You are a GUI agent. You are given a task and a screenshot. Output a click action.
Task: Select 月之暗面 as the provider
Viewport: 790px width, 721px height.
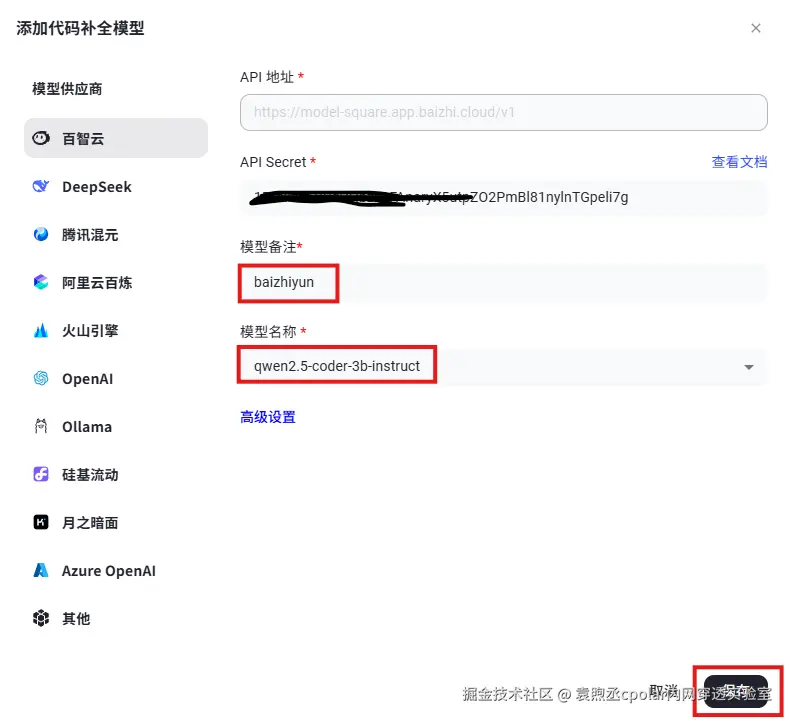pos(116,522)
